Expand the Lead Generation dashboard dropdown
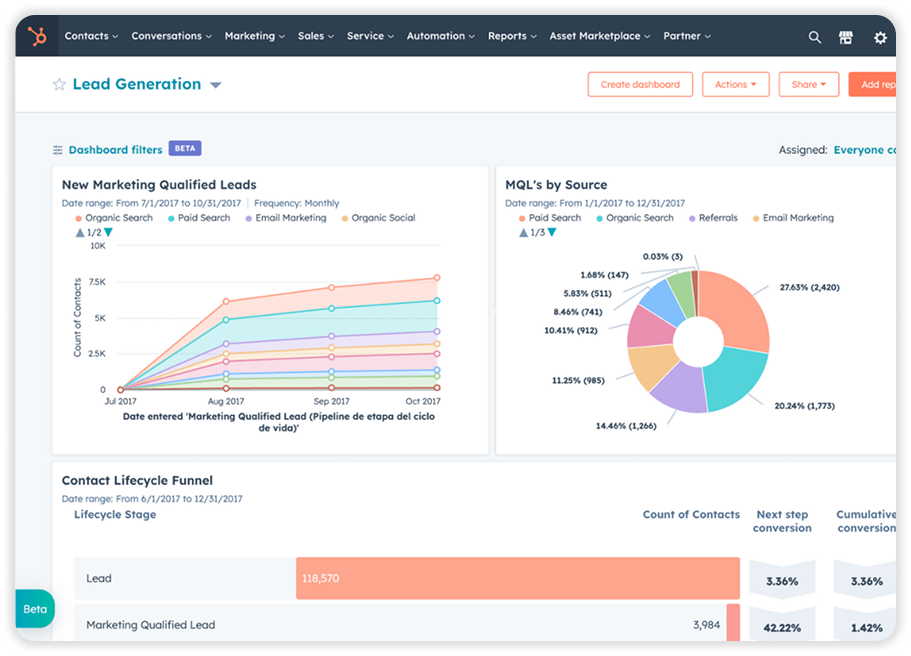The height and width of the screenshot is (656, 911). click(215, 85)
